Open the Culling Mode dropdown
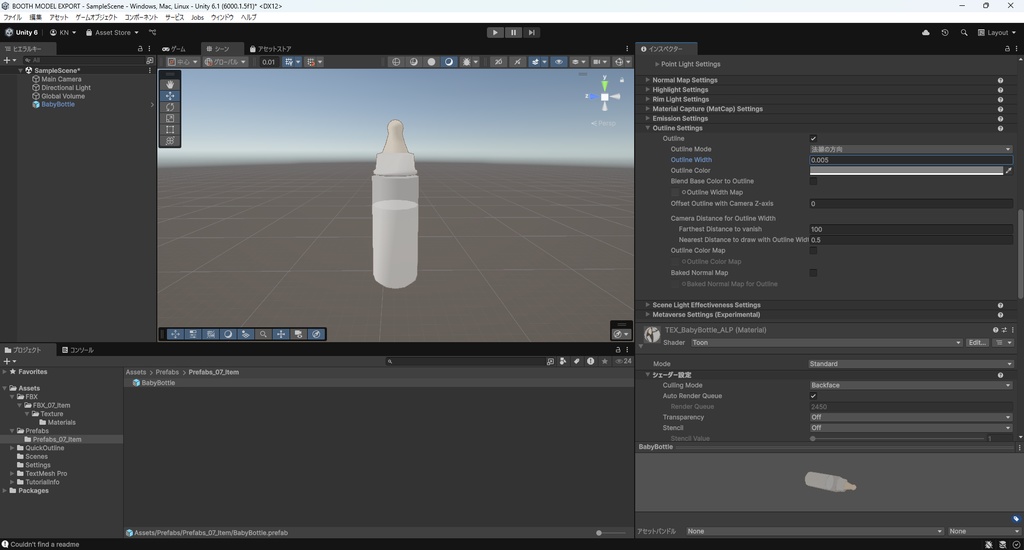 [x=911, y=385]
